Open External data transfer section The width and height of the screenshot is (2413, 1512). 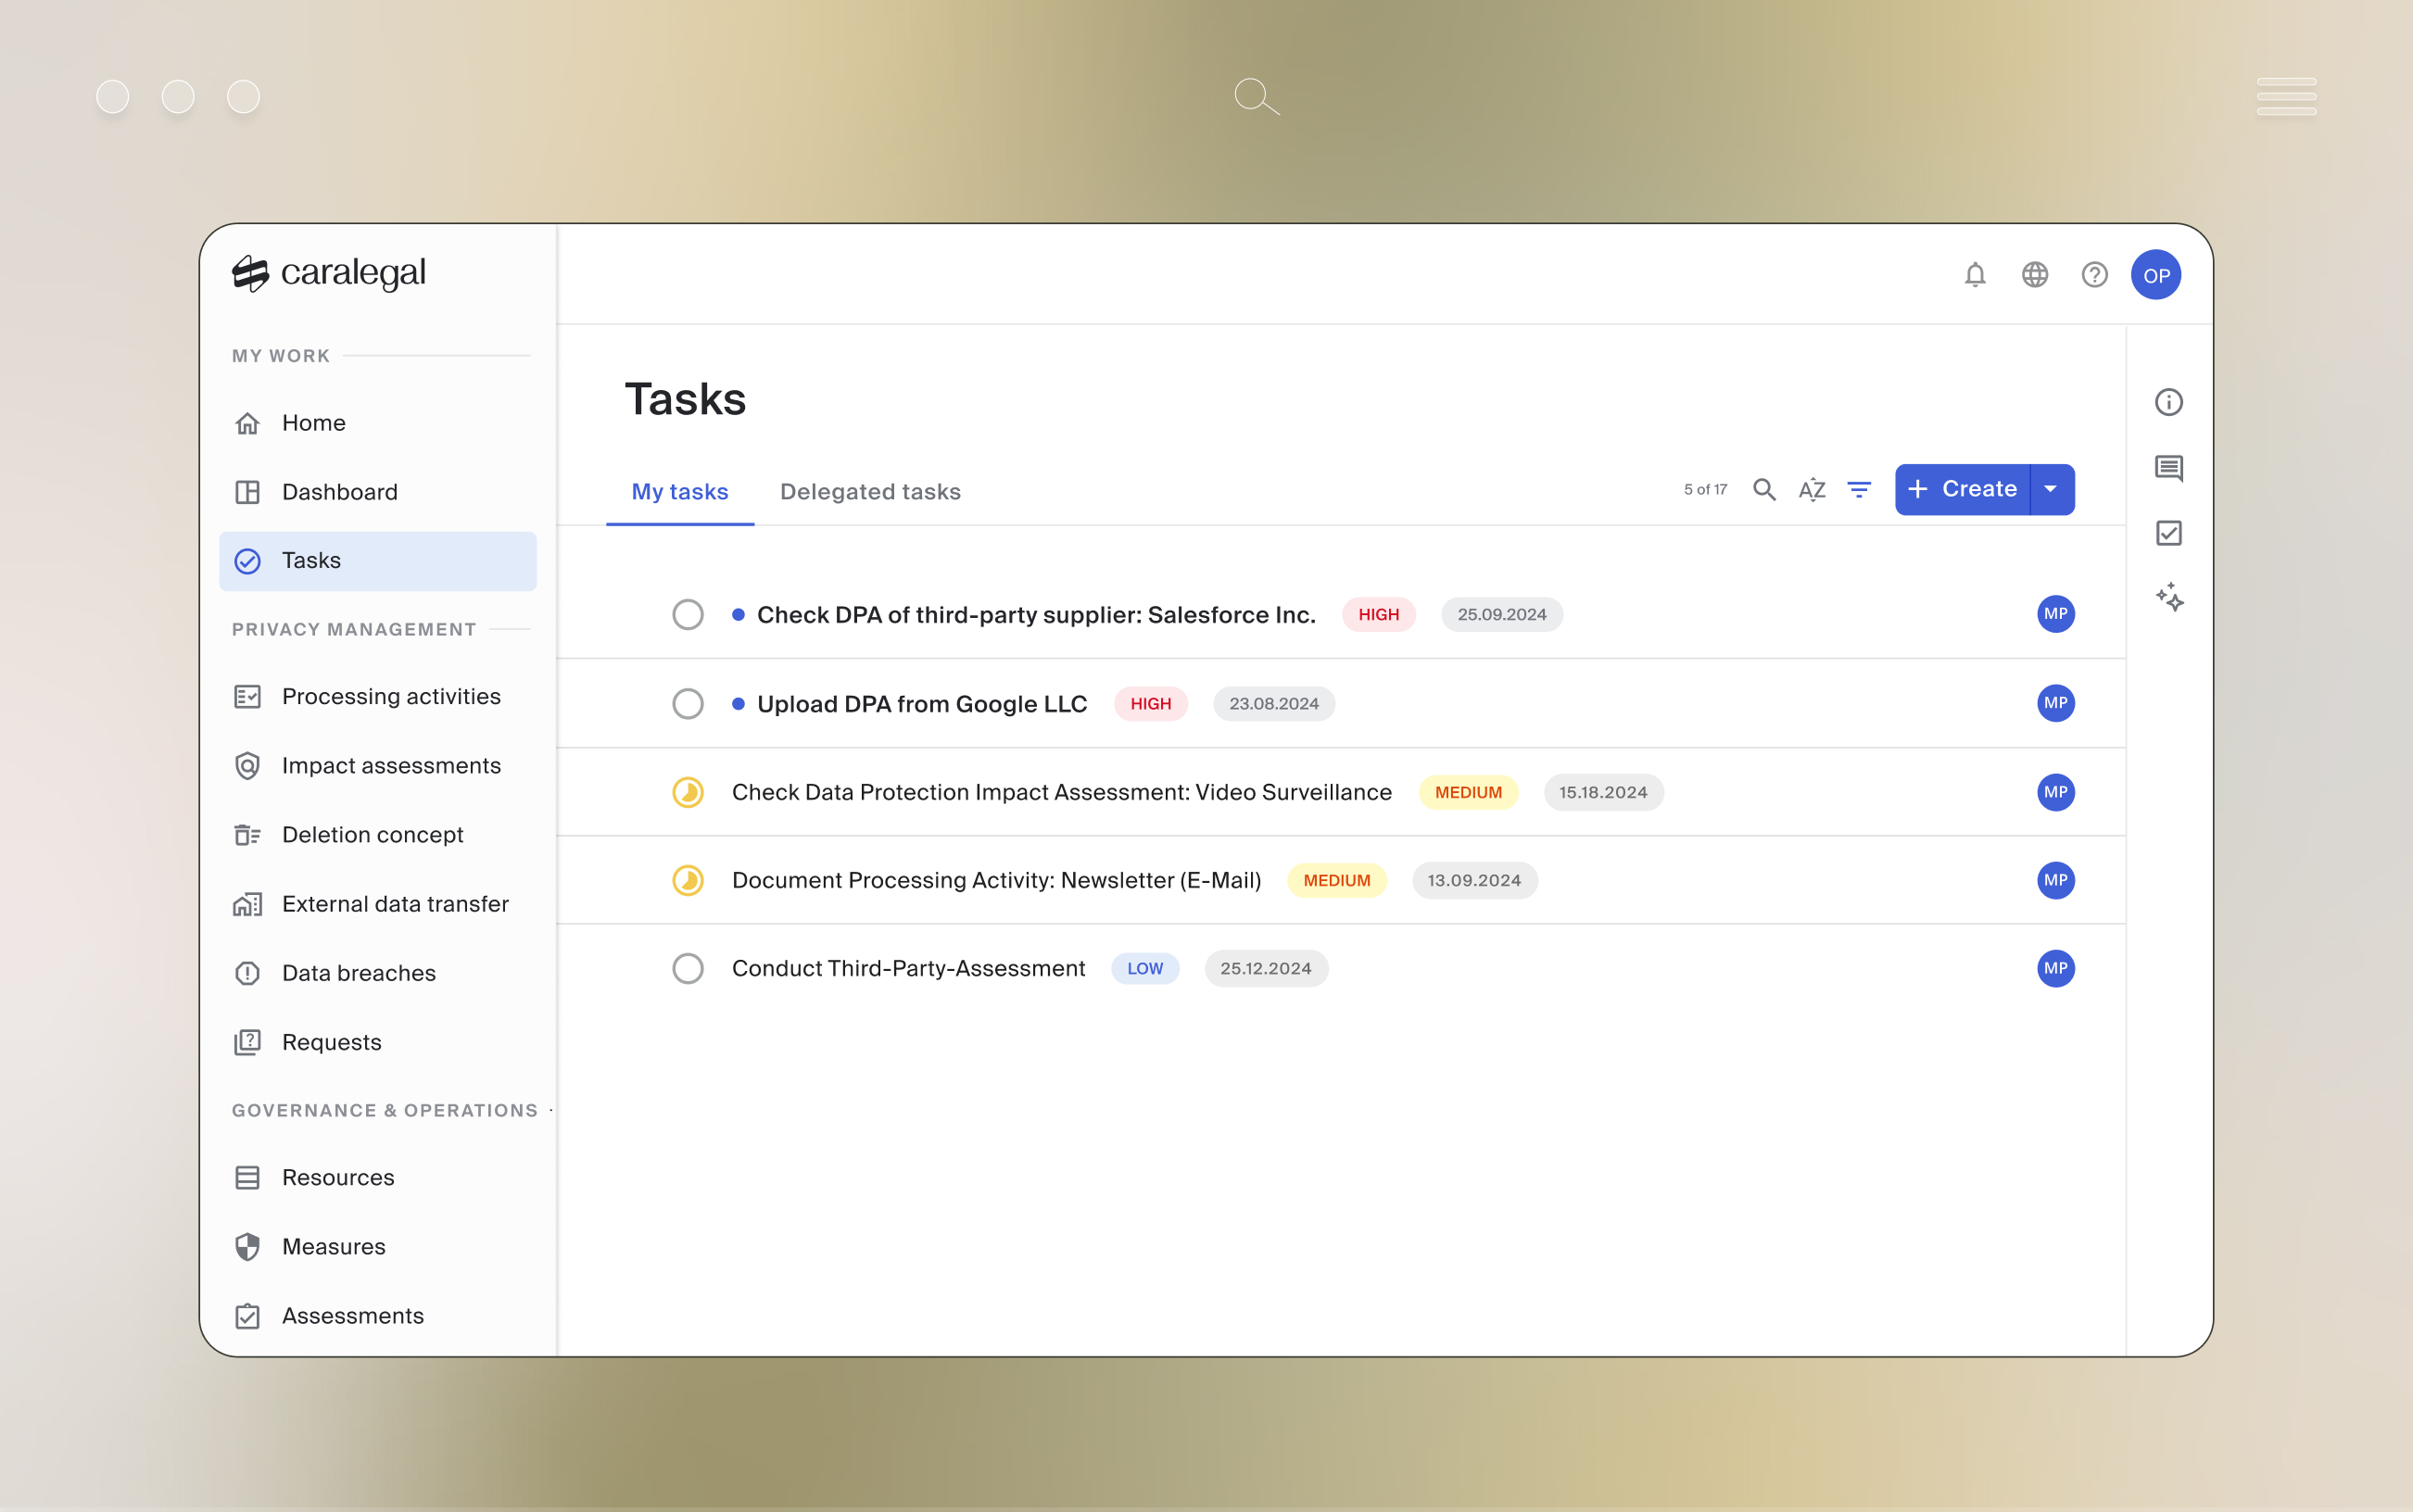pos(377,904)
